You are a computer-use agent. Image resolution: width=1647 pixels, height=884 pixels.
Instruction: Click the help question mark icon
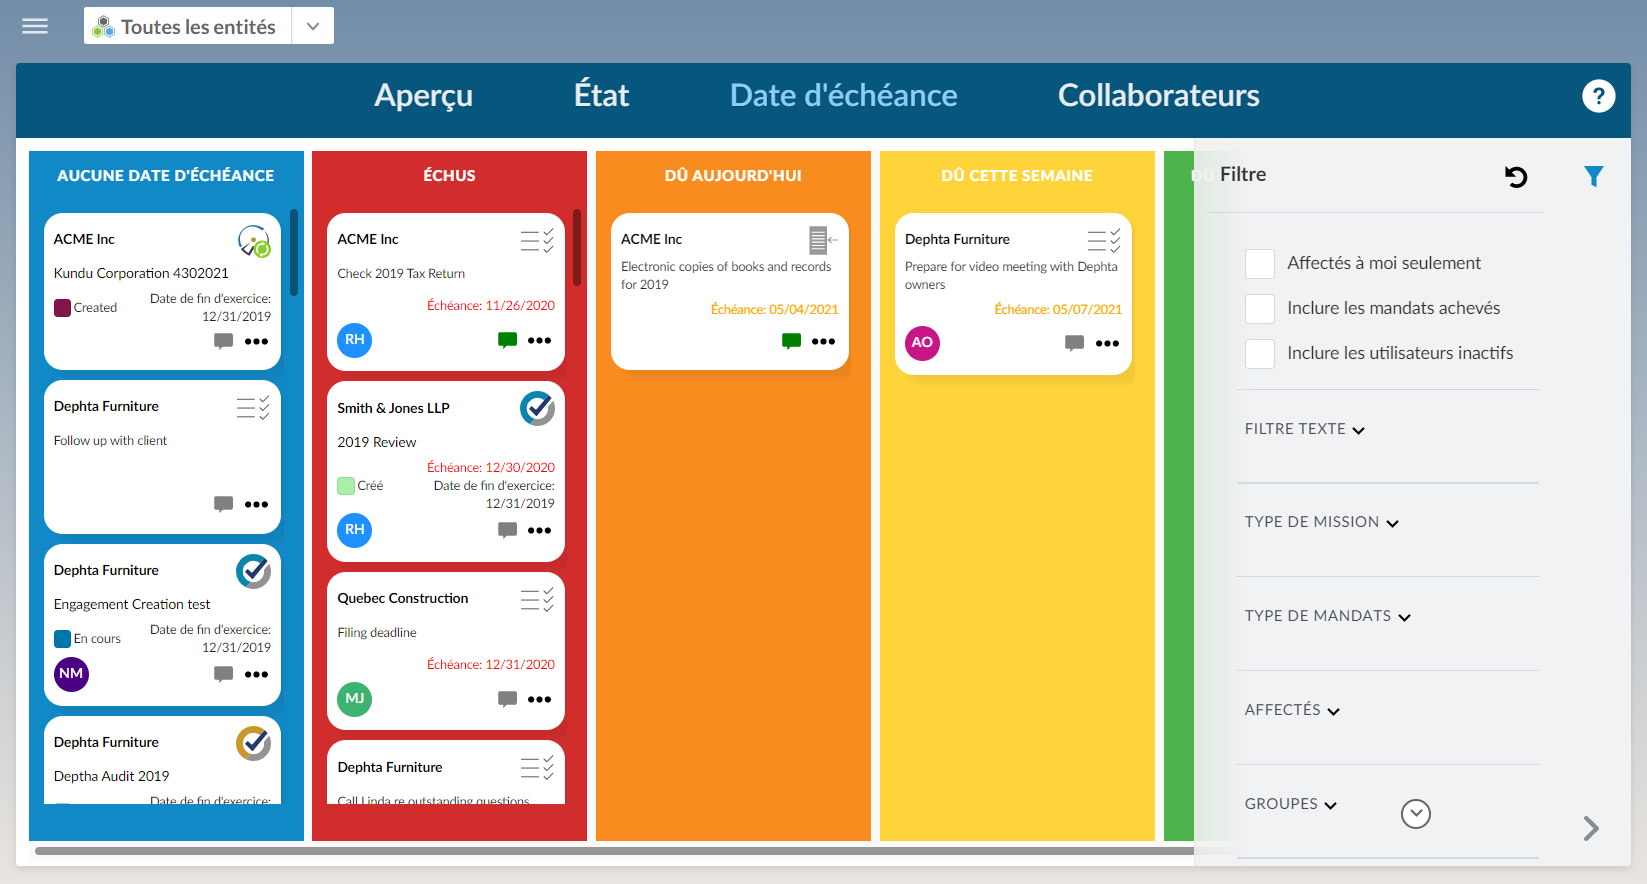pos(1598,96)
